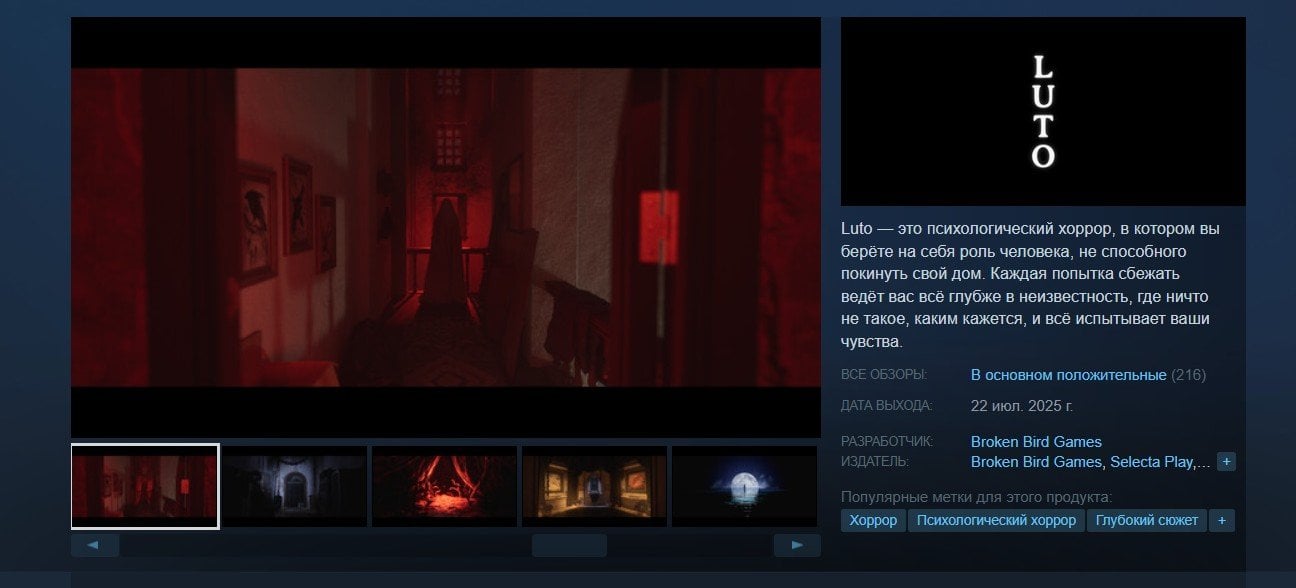
Task: Open developer Broken Bird Games link
Action: 1036,442
